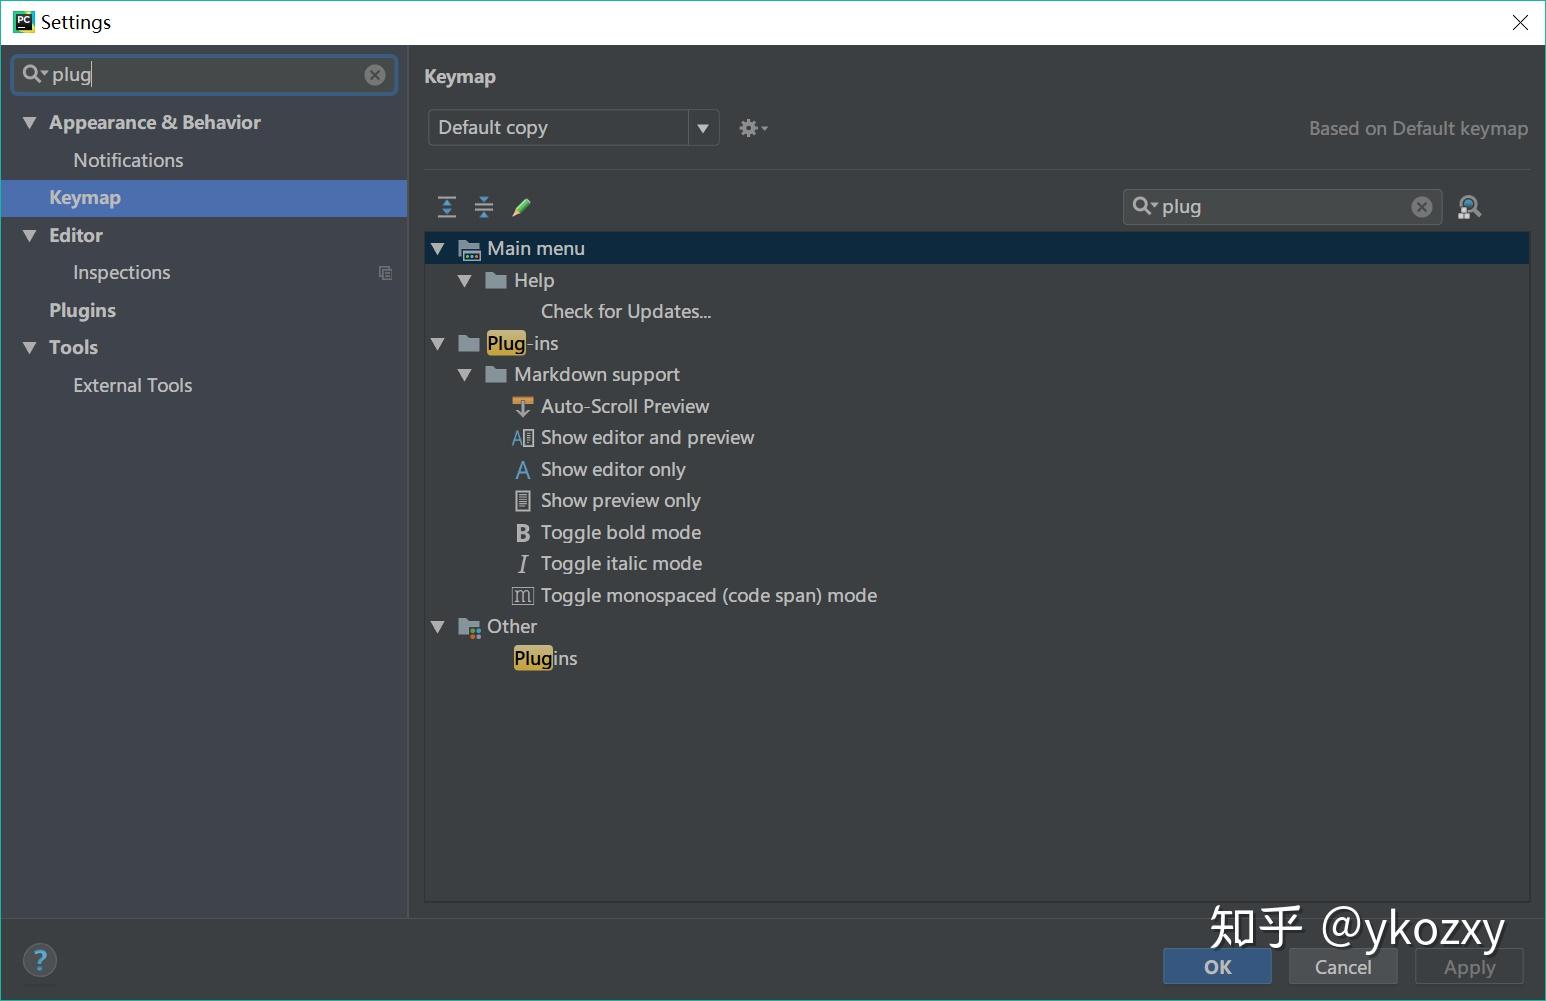This screenshot has width=1546, height=1001.
Task: Select the Toggle bold mode action
Action: (621, 533)
